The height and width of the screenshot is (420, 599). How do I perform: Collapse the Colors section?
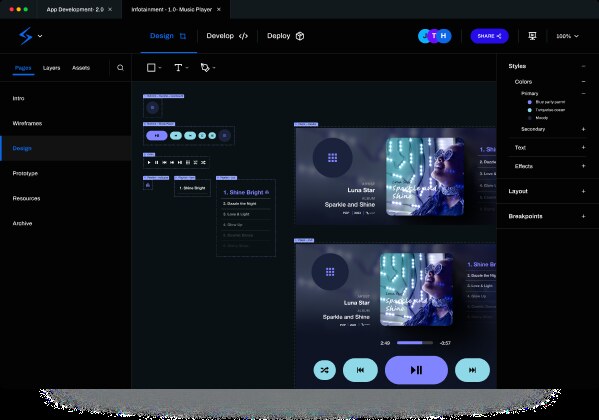(583, 81)
